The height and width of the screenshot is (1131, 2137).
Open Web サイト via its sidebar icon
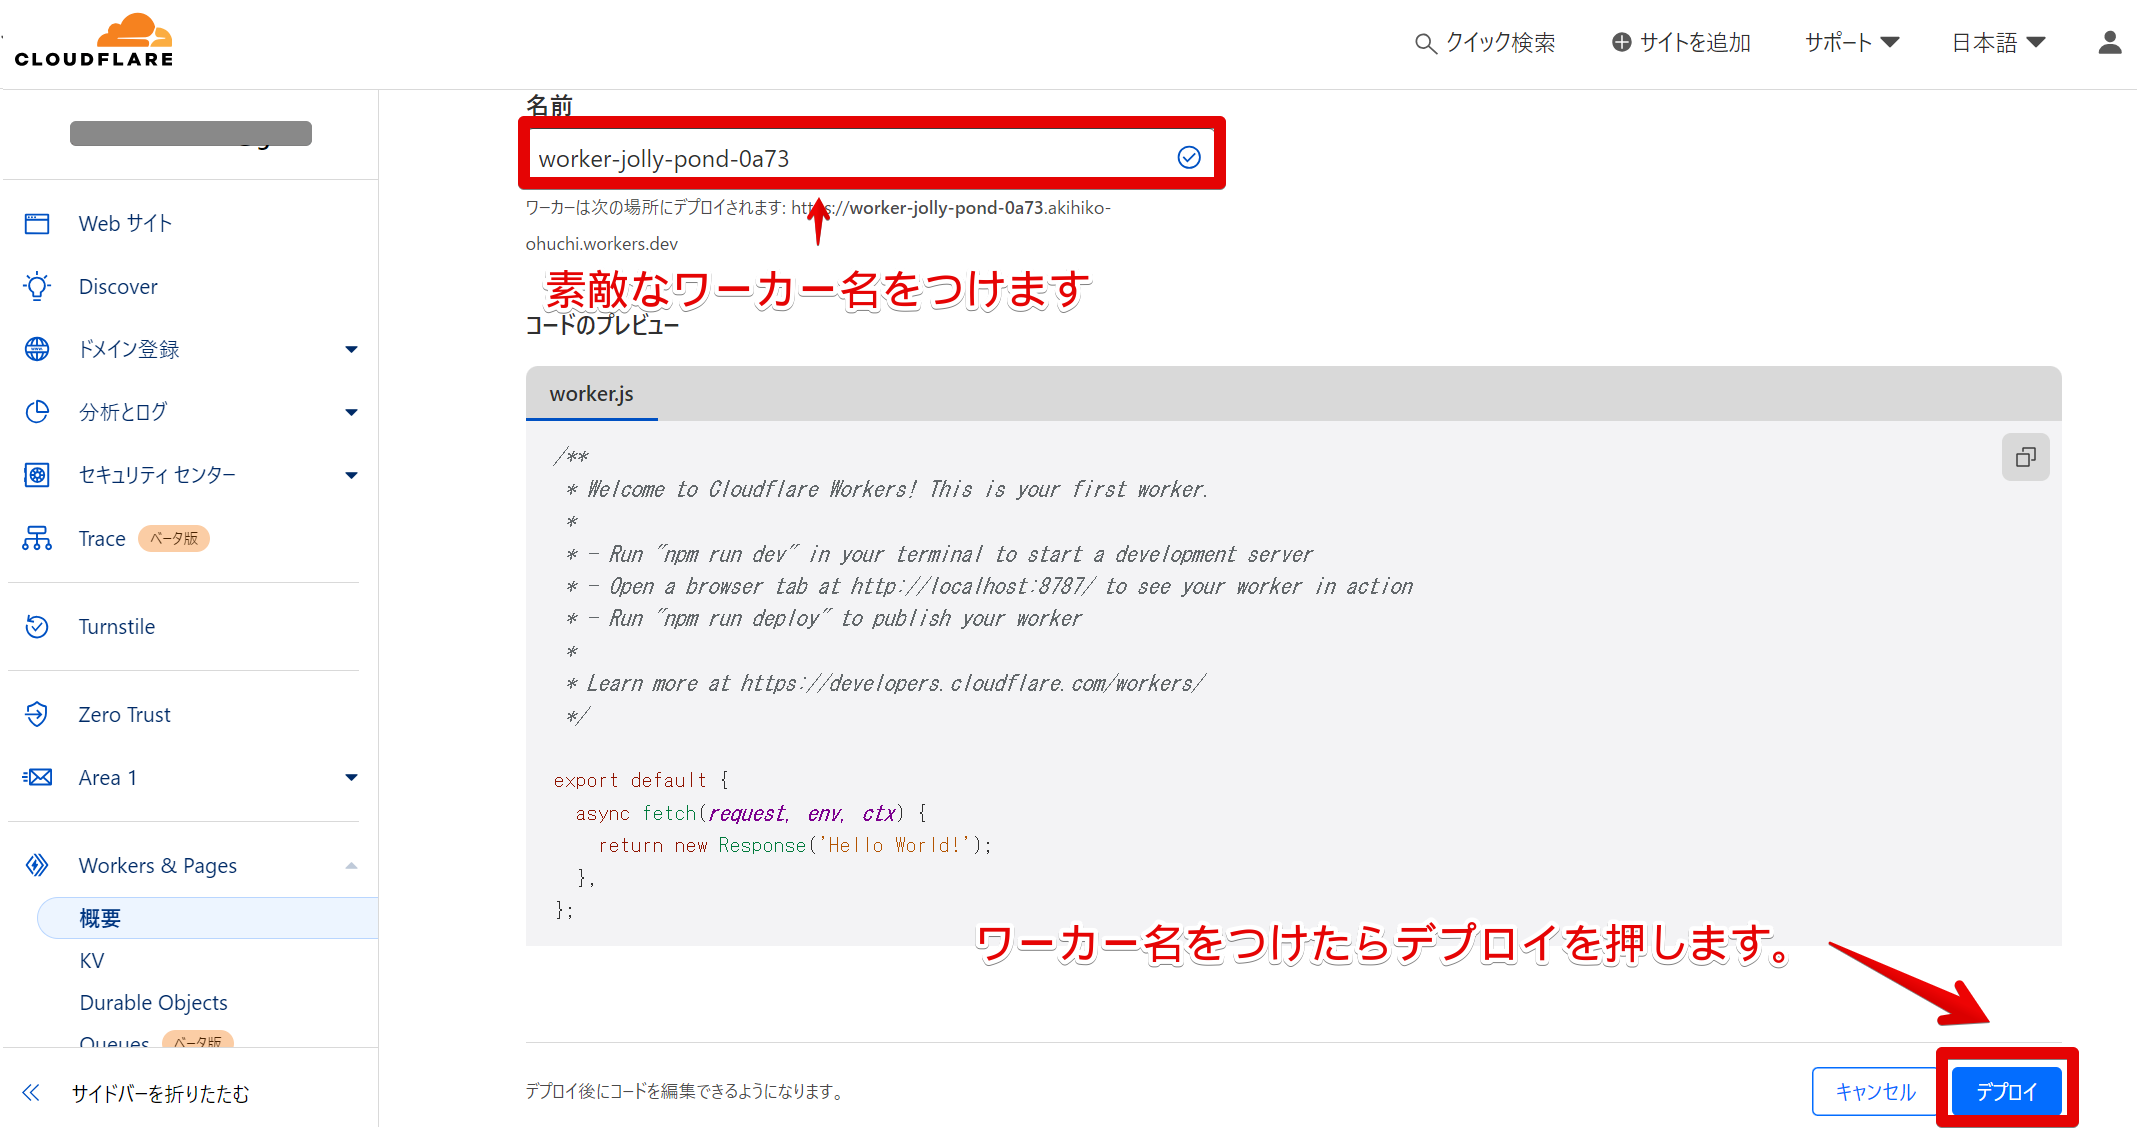tap(37, 223)
